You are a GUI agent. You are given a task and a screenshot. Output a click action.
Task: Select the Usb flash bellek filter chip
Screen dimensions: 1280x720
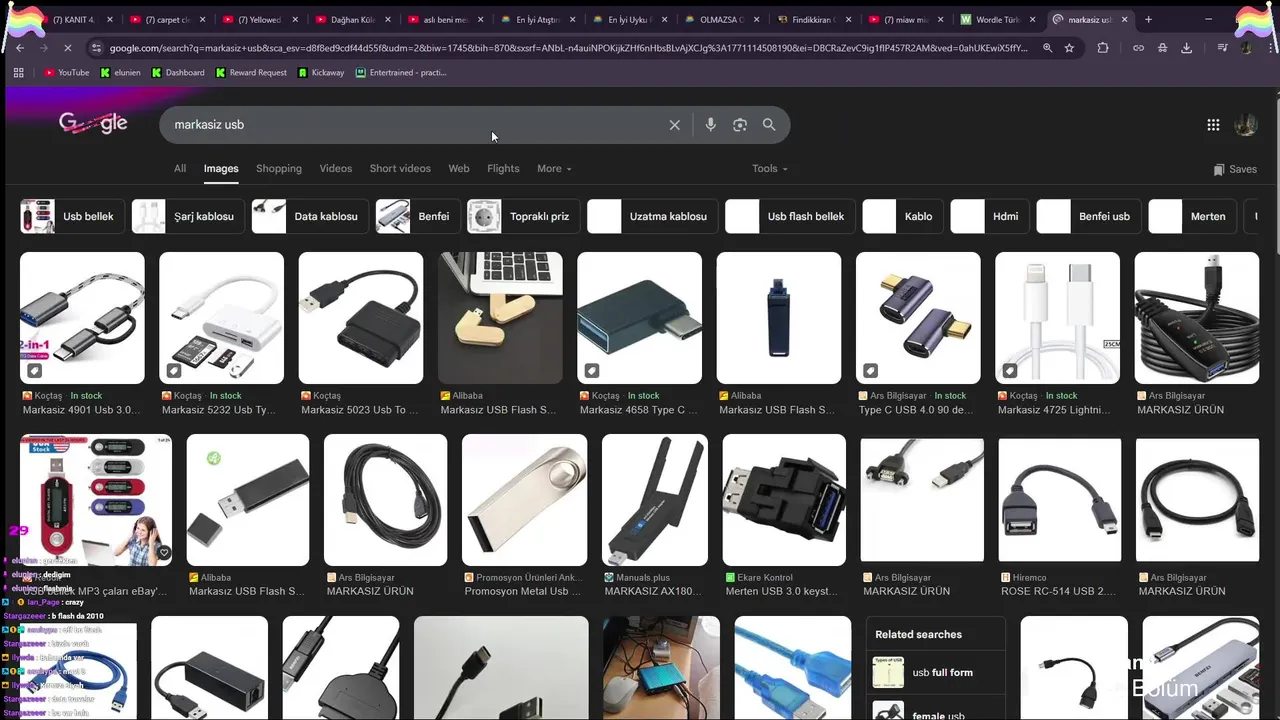790,216
